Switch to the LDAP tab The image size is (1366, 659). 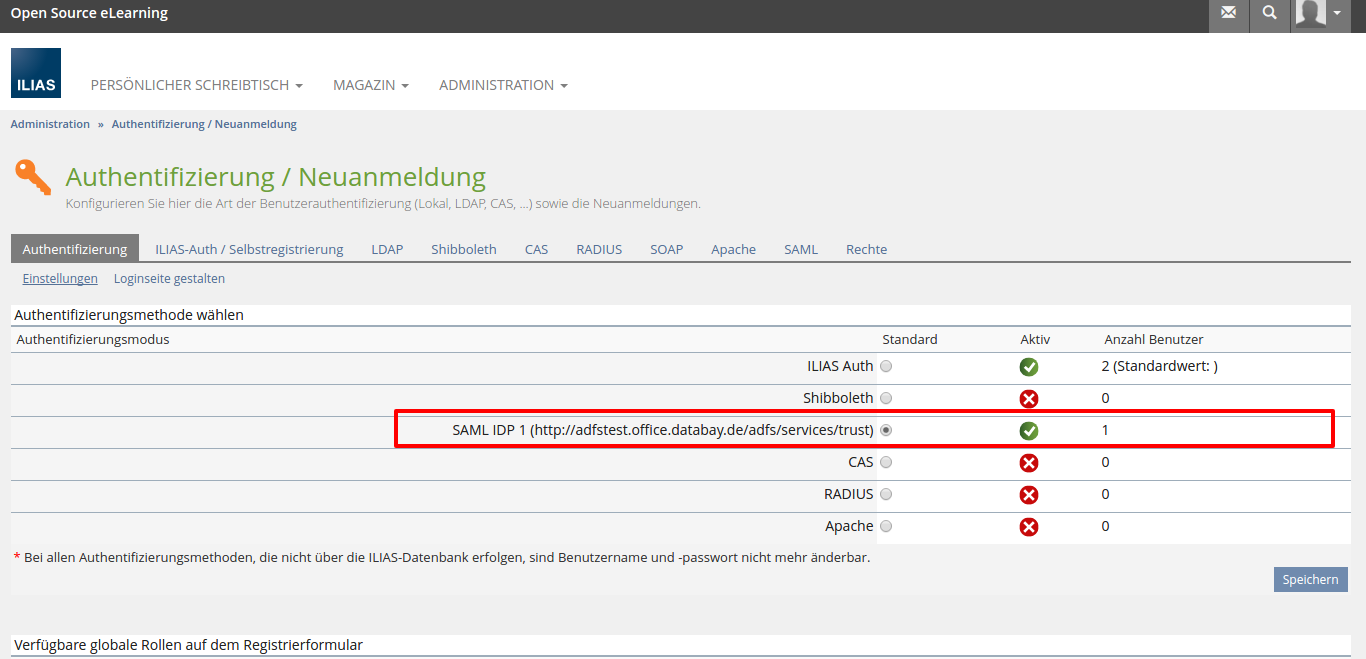[x=387, y=249]
